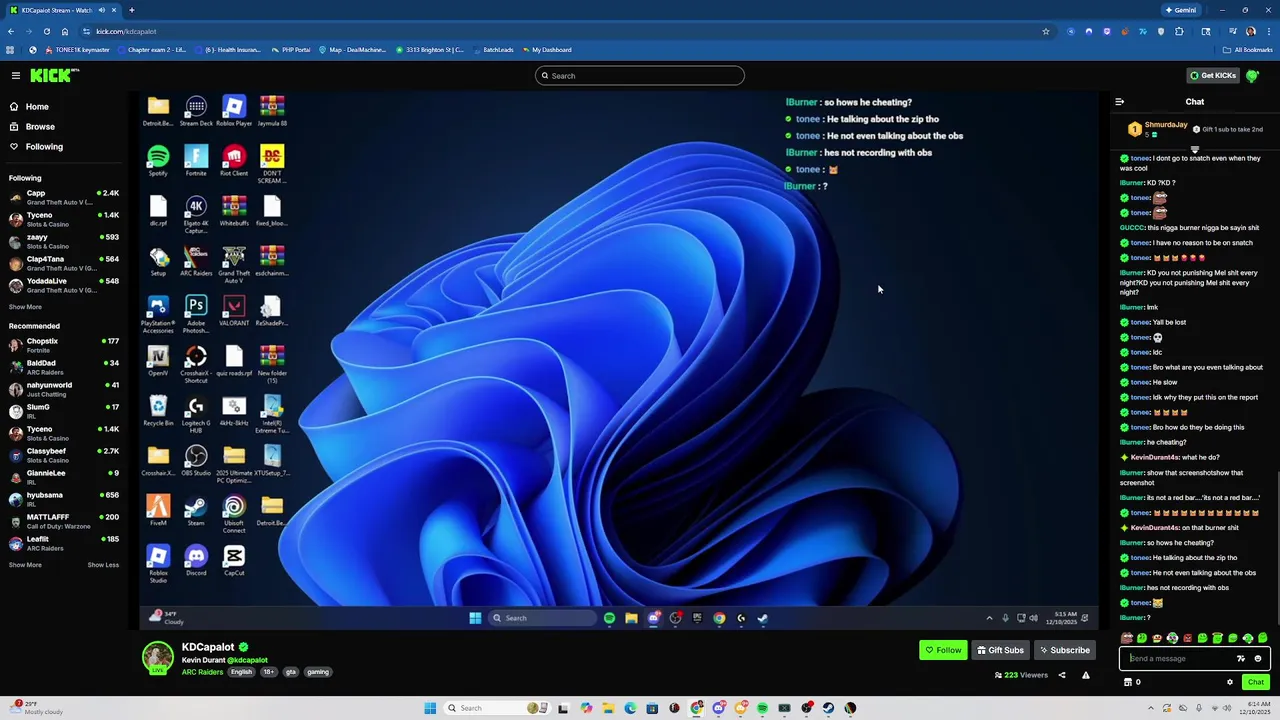Click the first quick emote above chat input
This screenshot has height=720, width=1280.
coord(1127,638)
